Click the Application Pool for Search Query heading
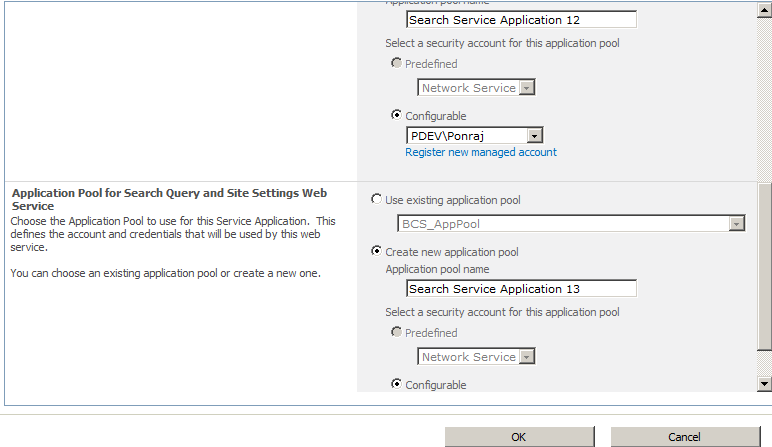 point(169,199)
